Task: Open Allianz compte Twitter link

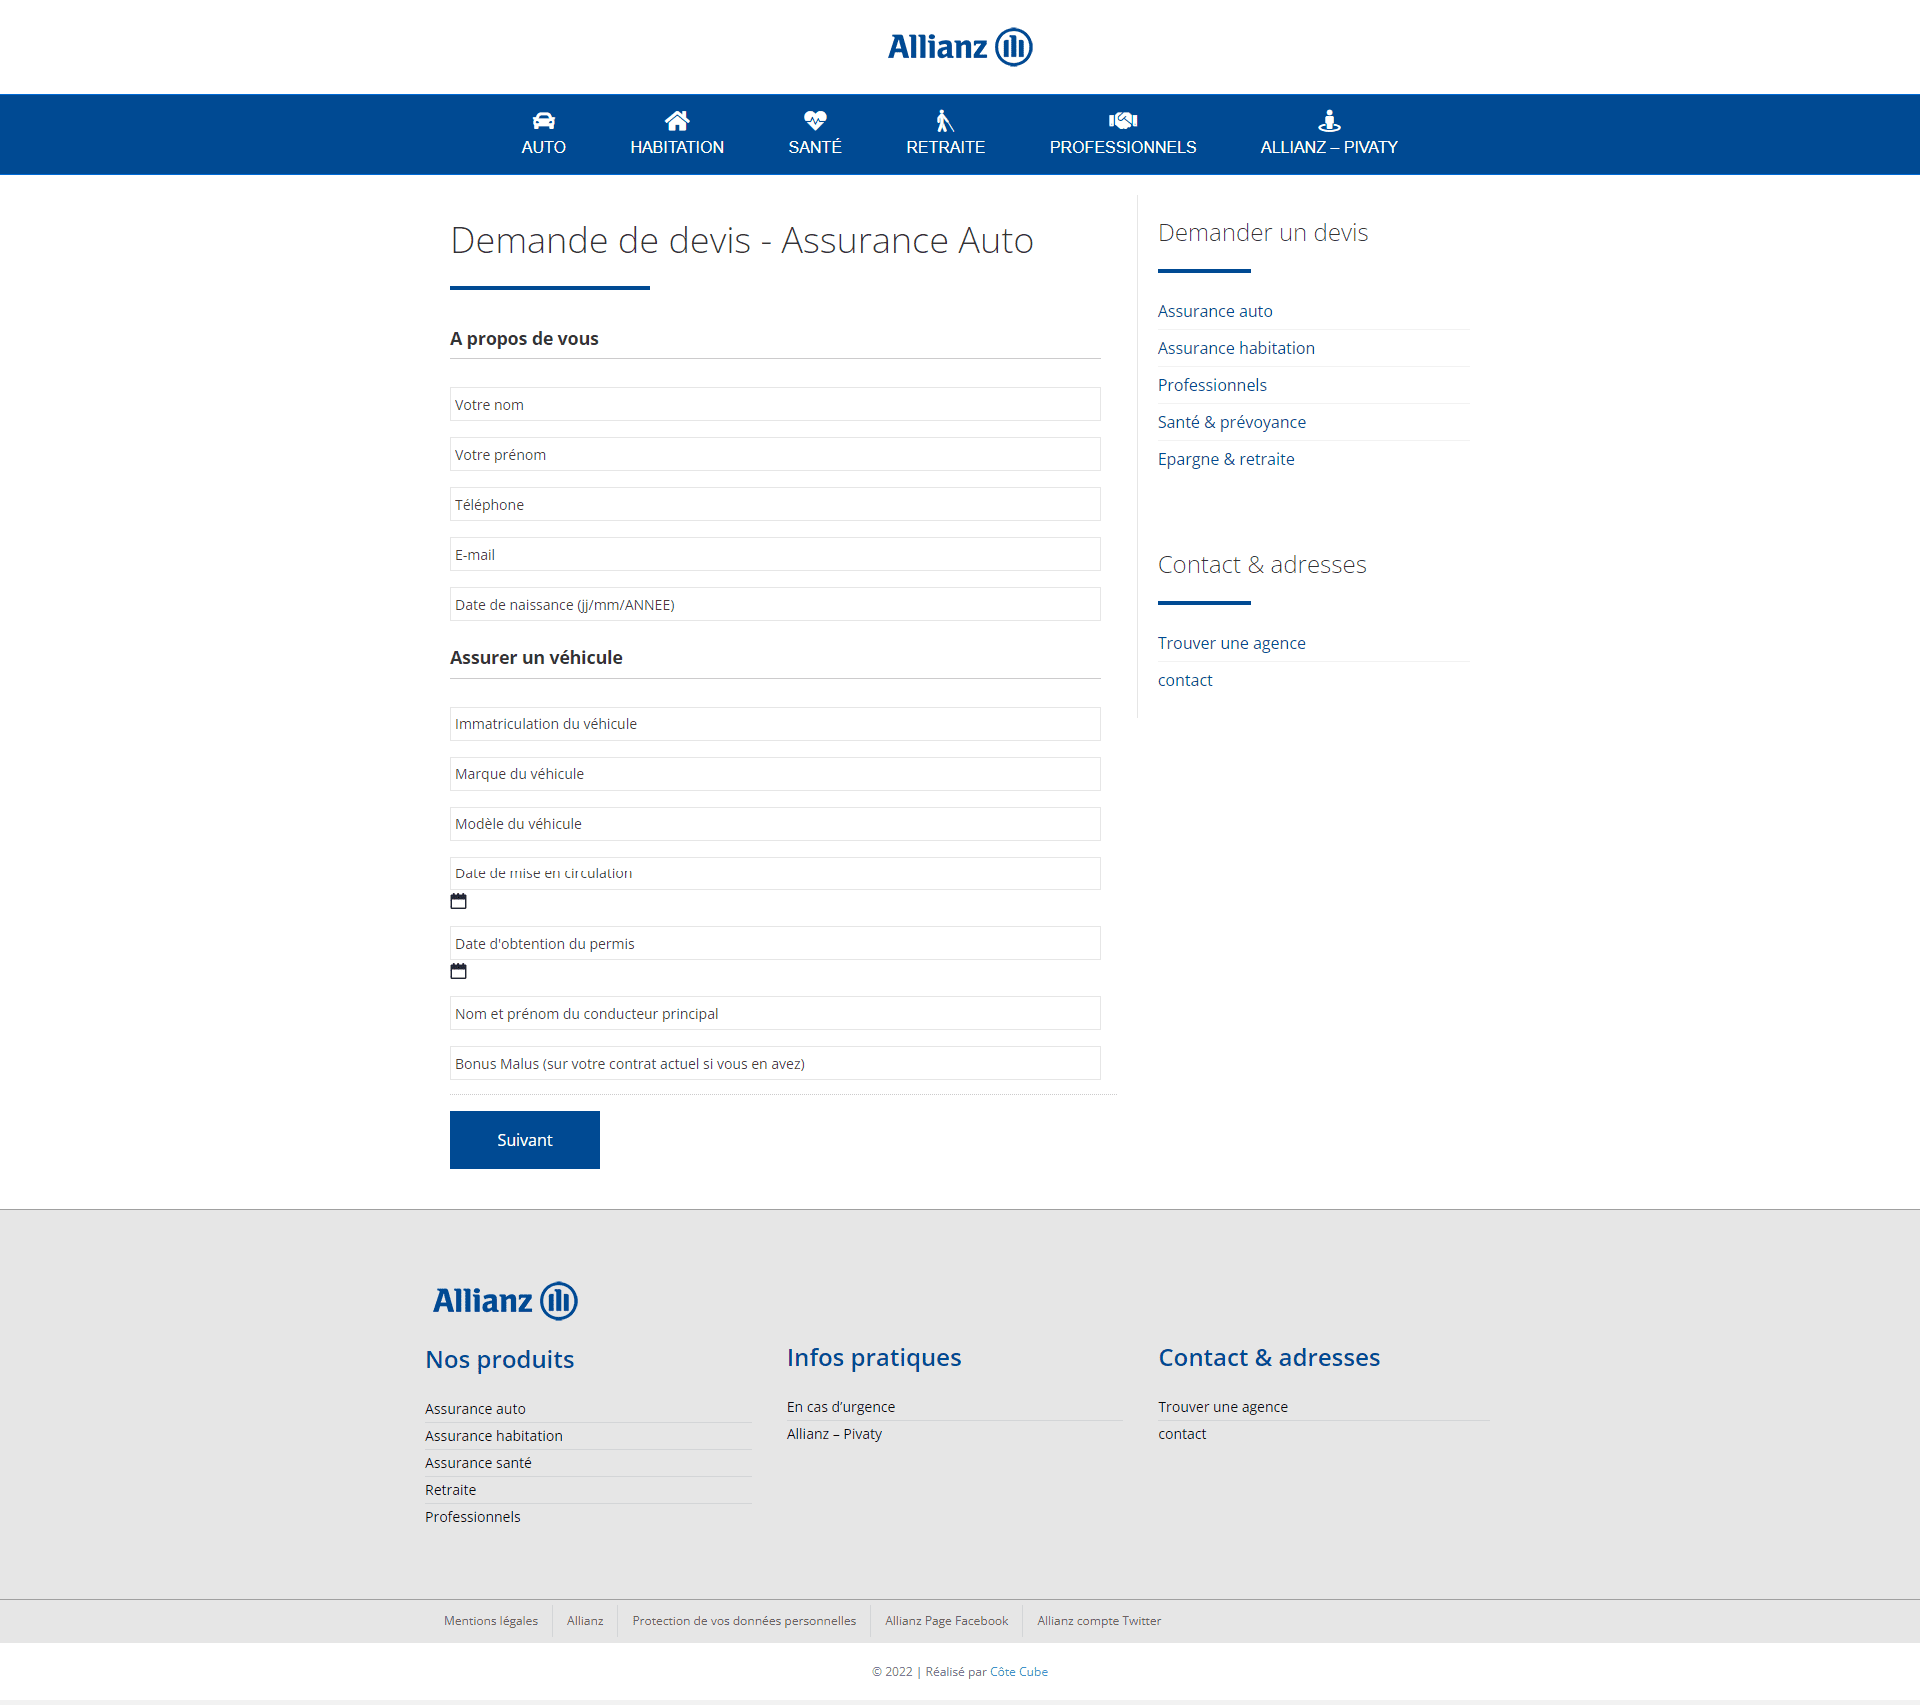Action: tap(1099, 1621)
